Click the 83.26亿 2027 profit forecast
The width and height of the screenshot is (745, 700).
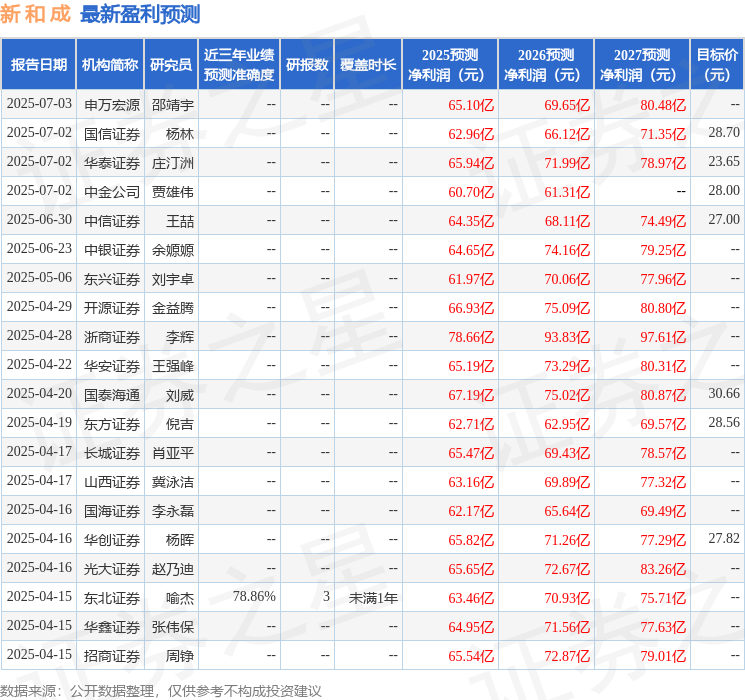point(663,569)
